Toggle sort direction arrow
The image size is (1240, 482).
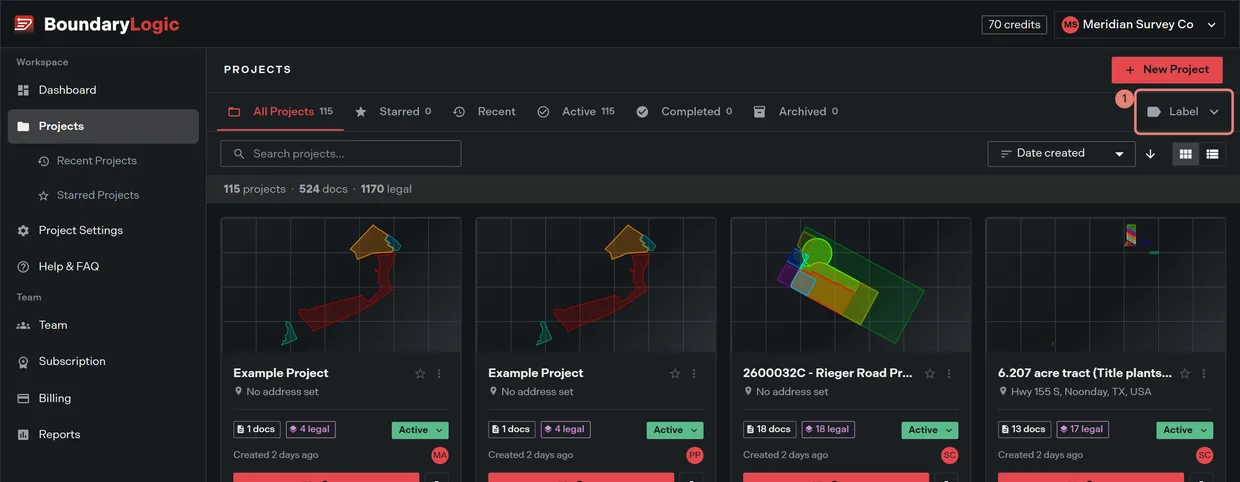(x=1150, y=154)
